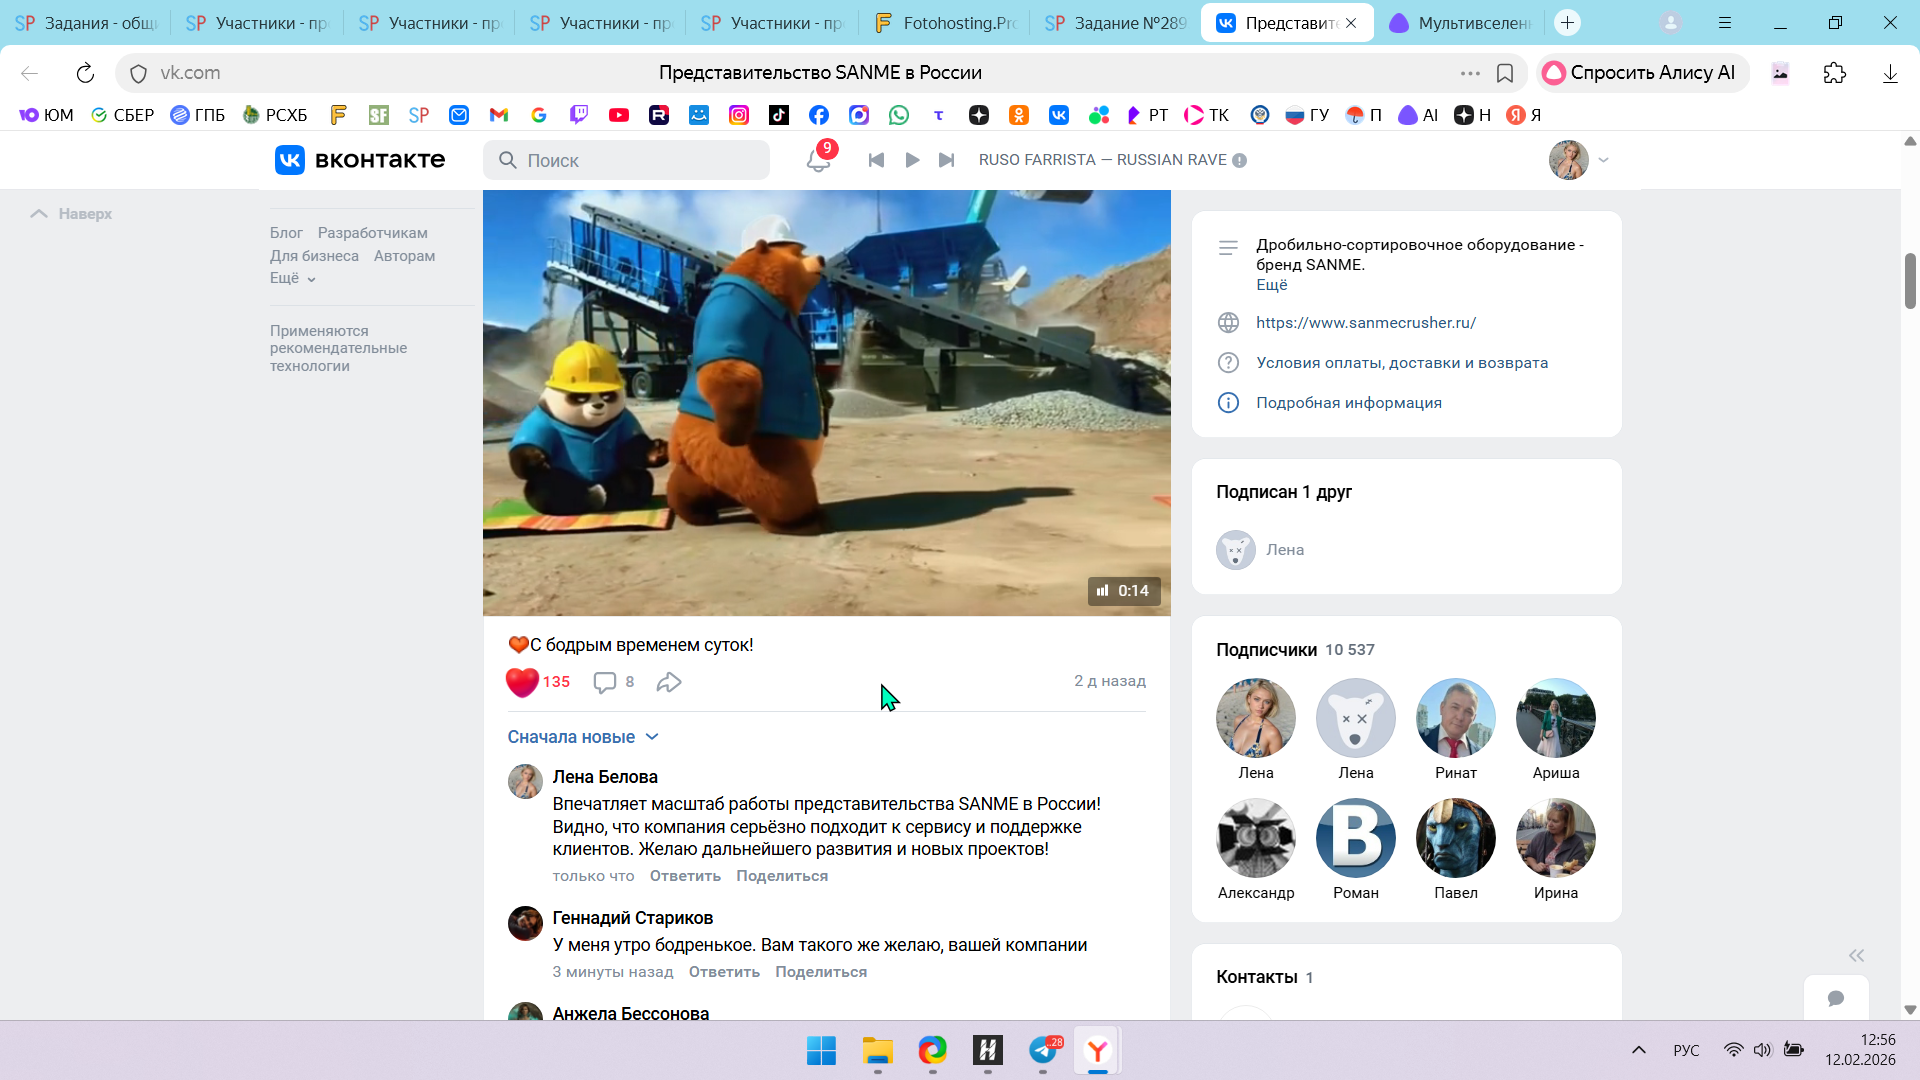The height and width of the screenshot is (1080, 1920).
Task: Skip to next track in player
Action: [x=946, y=160]
